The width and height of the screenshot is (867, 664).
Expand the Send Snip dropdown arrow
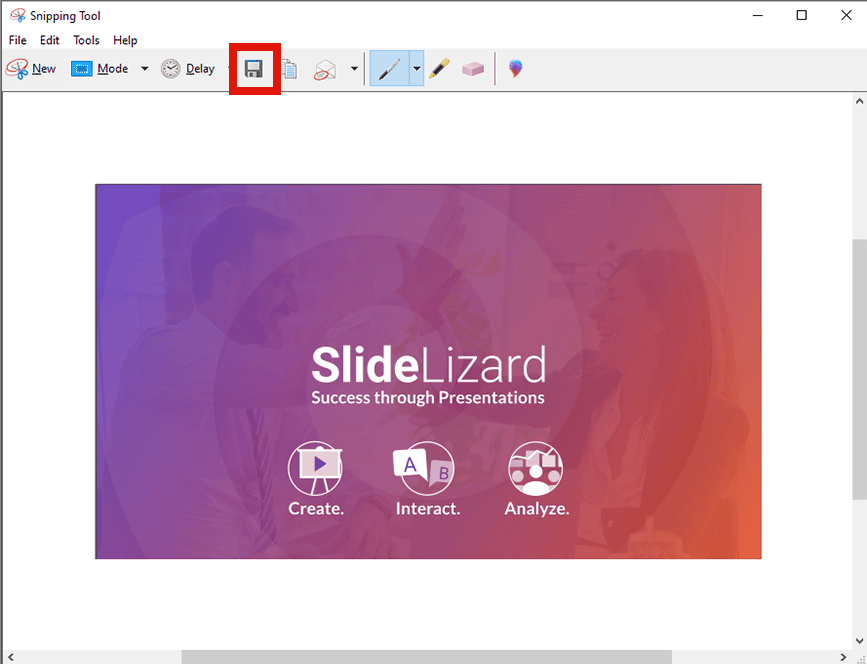(x=354, y=69)
